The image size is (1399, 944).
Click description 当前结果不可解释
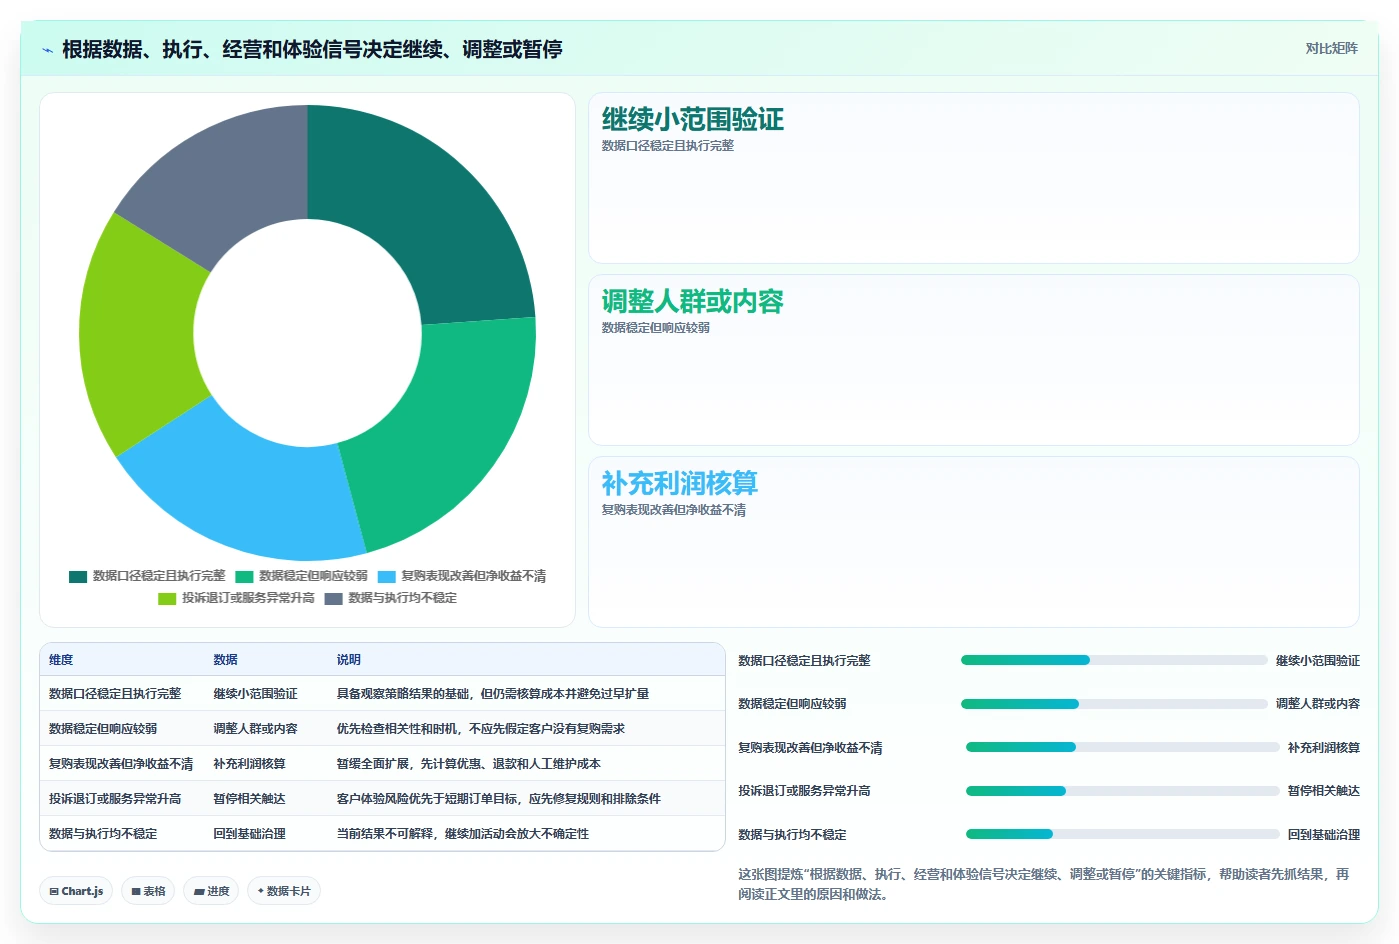click(x=384, y=834)
